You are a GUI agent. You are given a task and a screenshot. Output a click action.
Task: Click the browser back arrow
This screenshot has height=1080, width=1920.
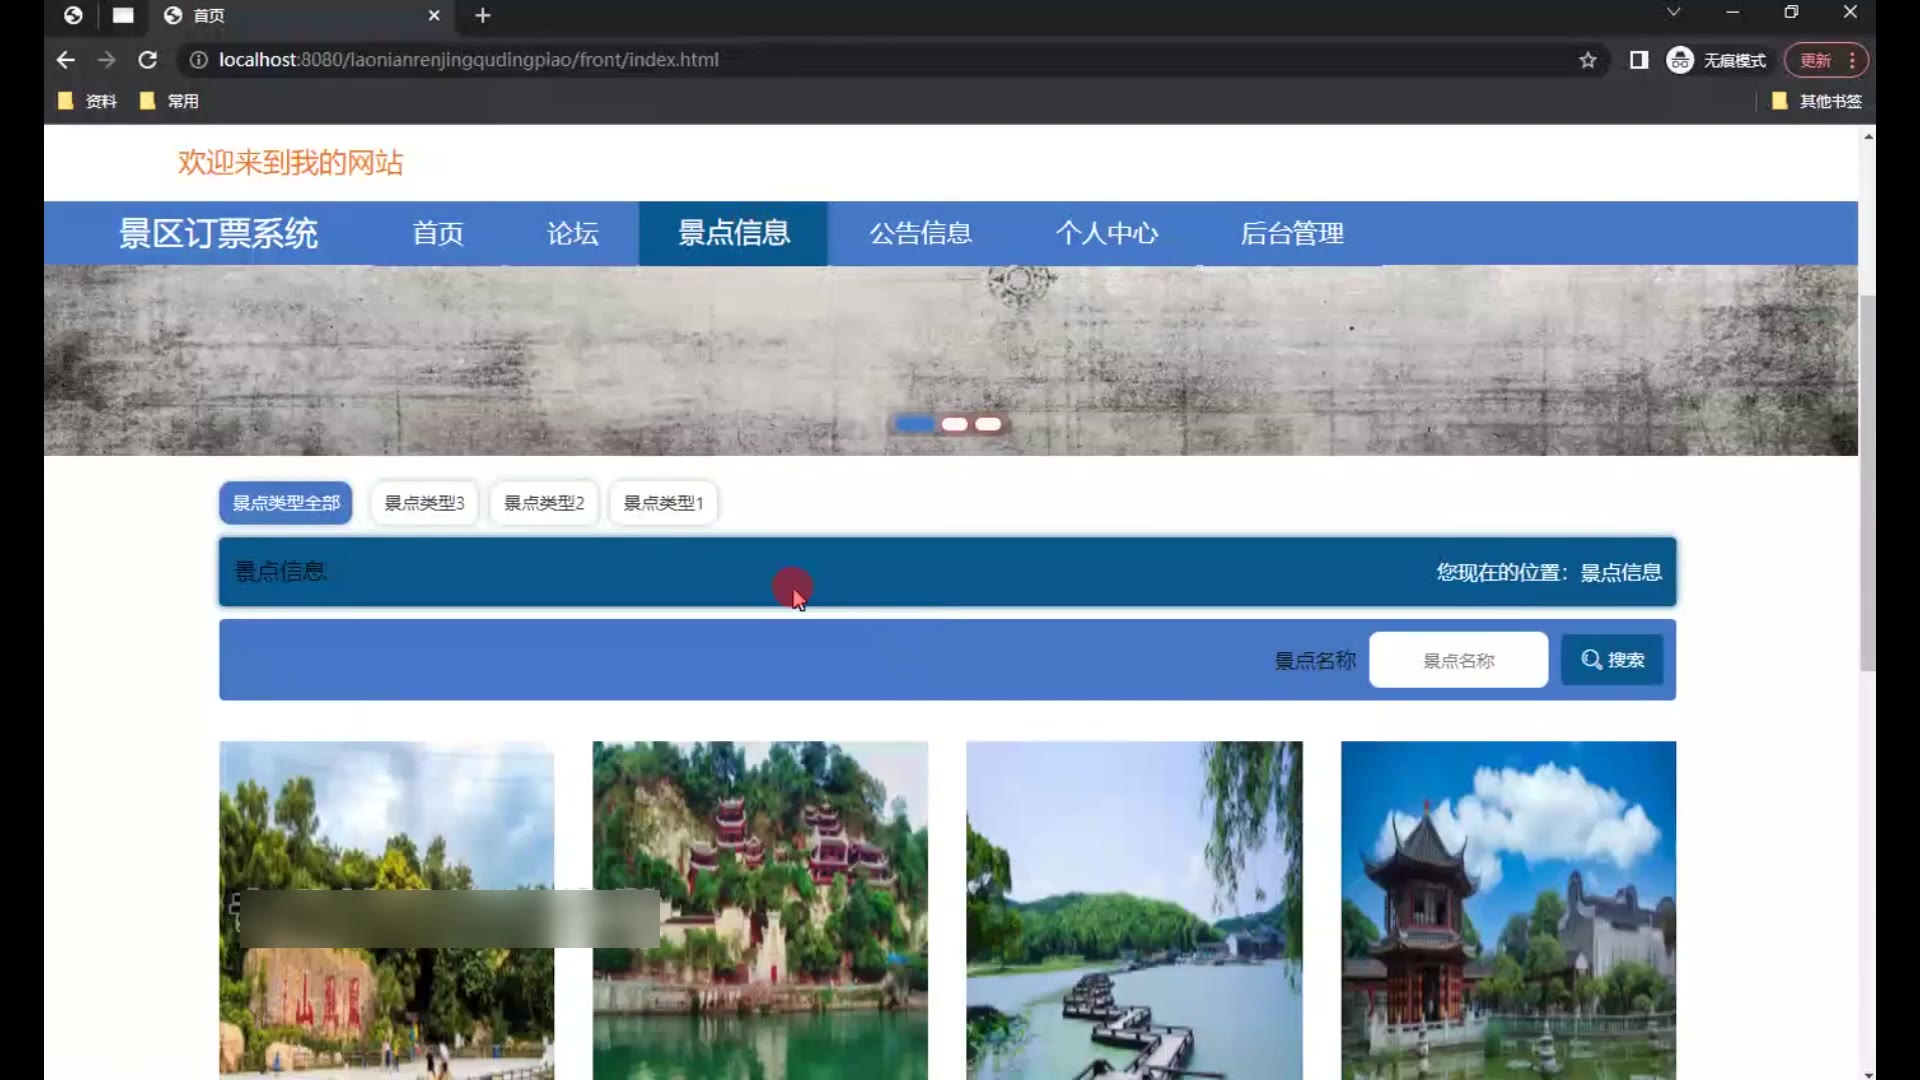point(66,60)
